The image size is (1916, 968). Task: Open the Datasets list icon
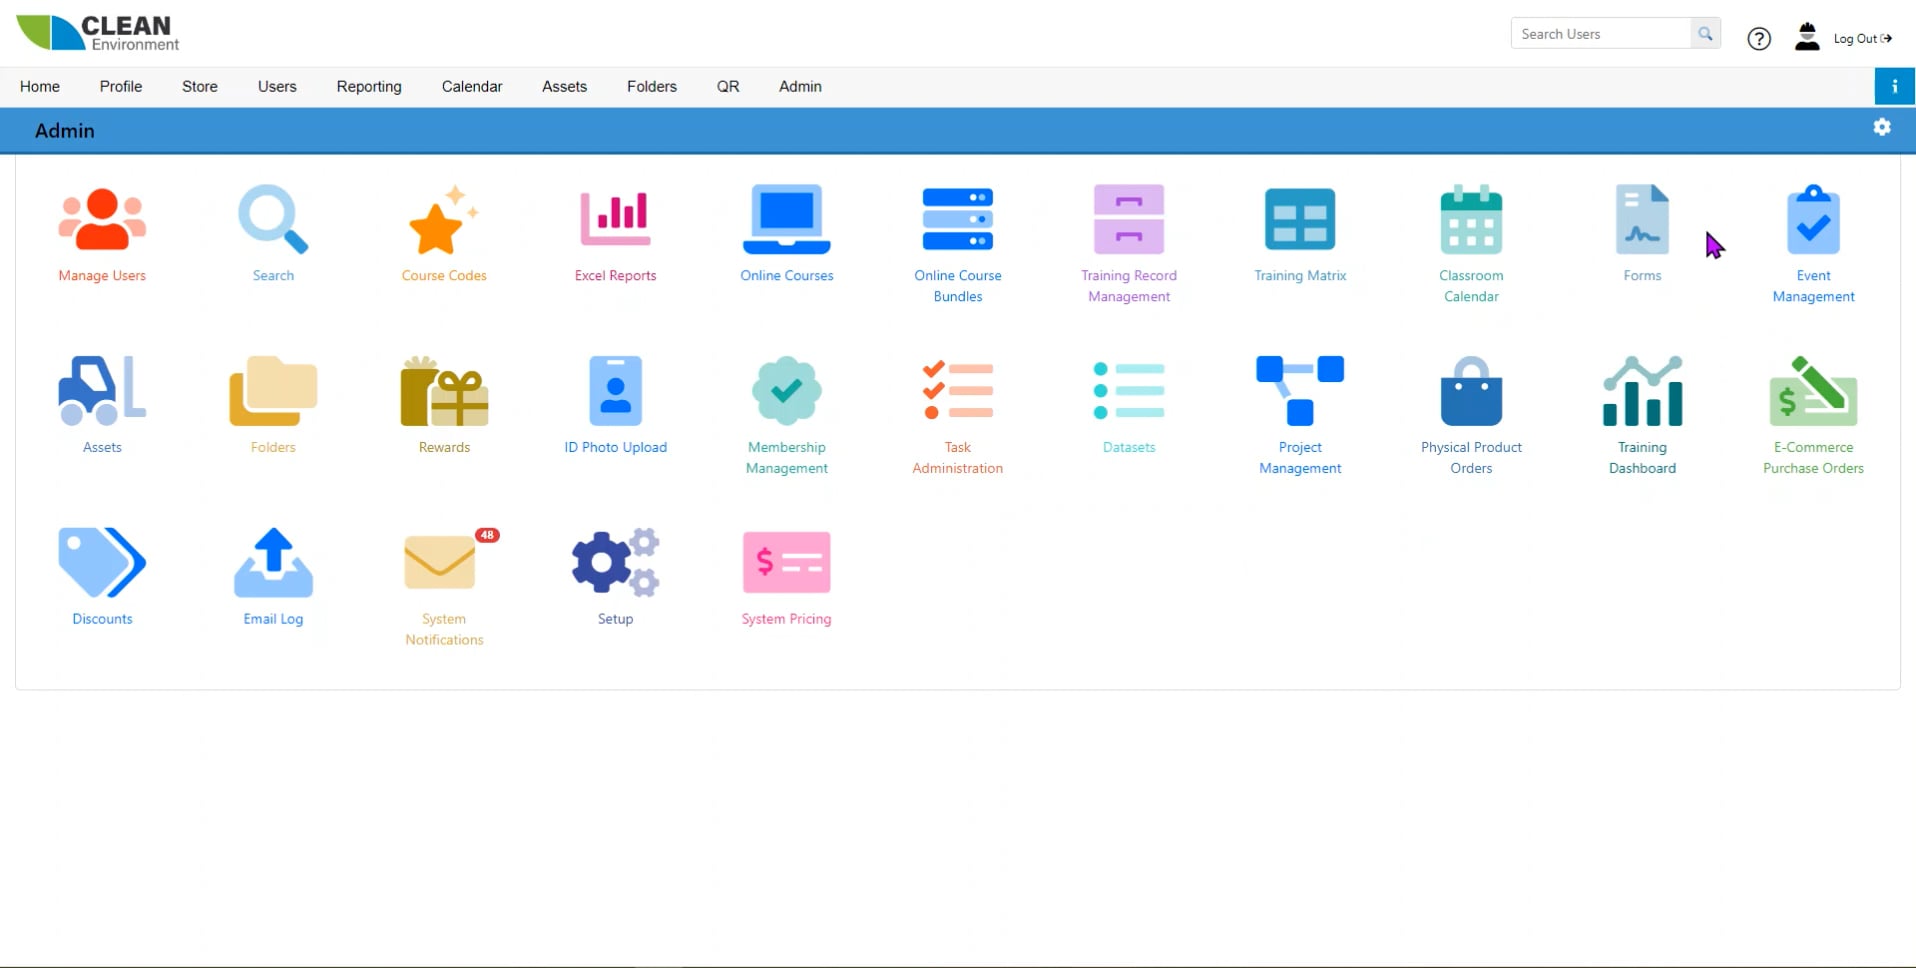tap(1129, 391)
